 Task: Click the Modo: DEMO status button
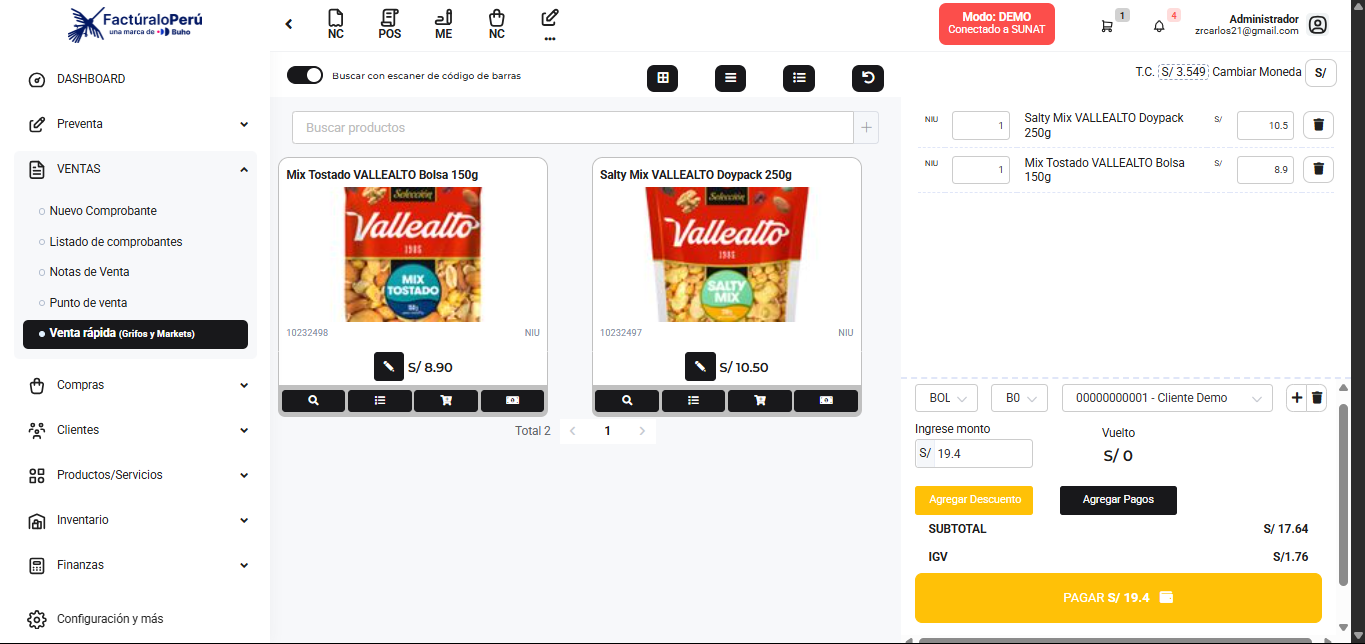point(996,24)
